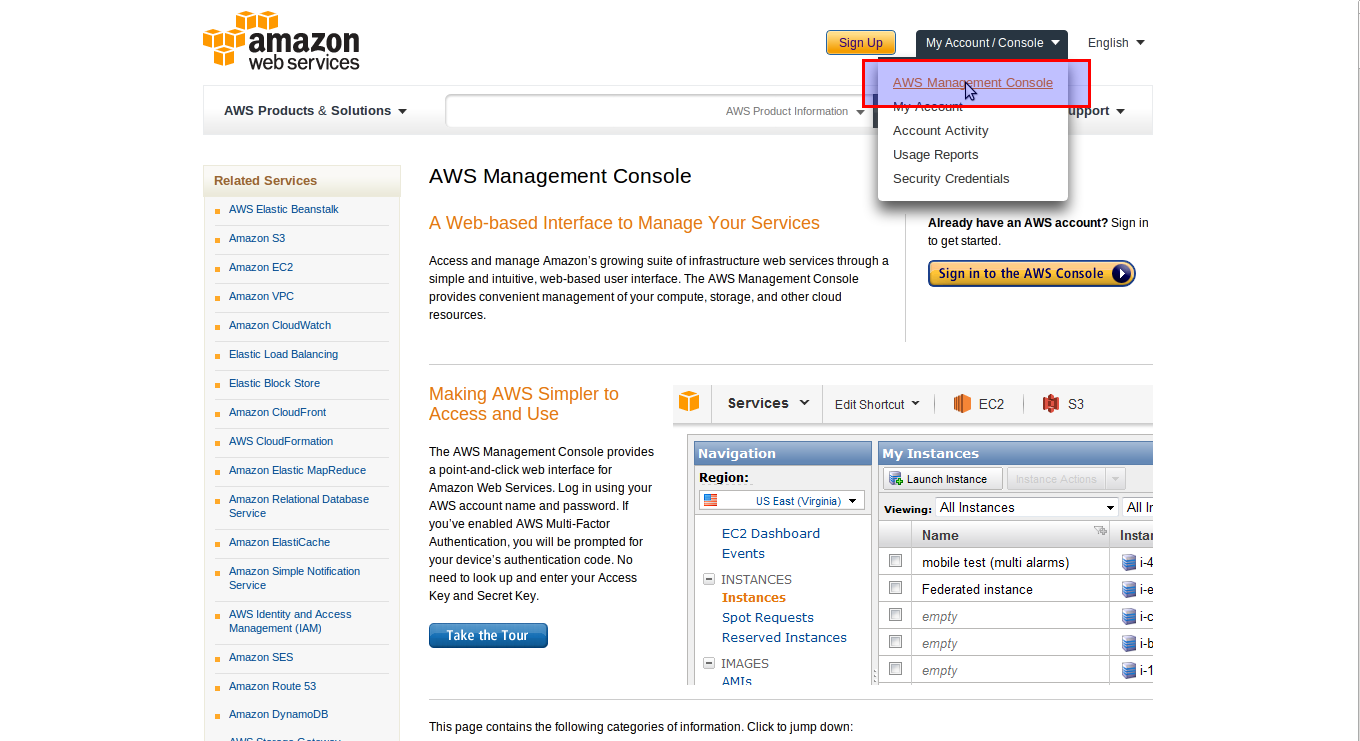Open the Services dropdown in console preview
The width and height of the screenshot is (1360, 741).
tap(768, 403)
